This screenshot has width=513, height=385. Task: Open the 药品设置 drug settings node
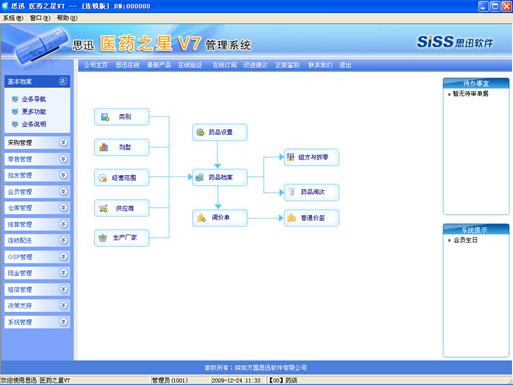point(220,132)
